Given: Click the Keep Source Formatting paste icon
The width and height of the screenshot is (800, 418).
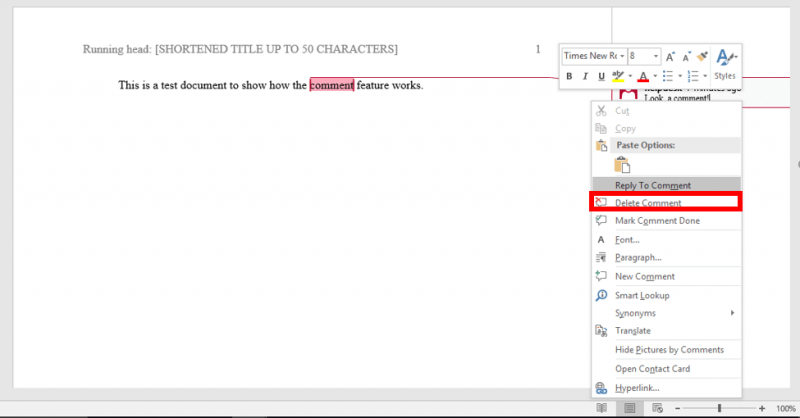Looking at the screenshot, I should (622, 165).
